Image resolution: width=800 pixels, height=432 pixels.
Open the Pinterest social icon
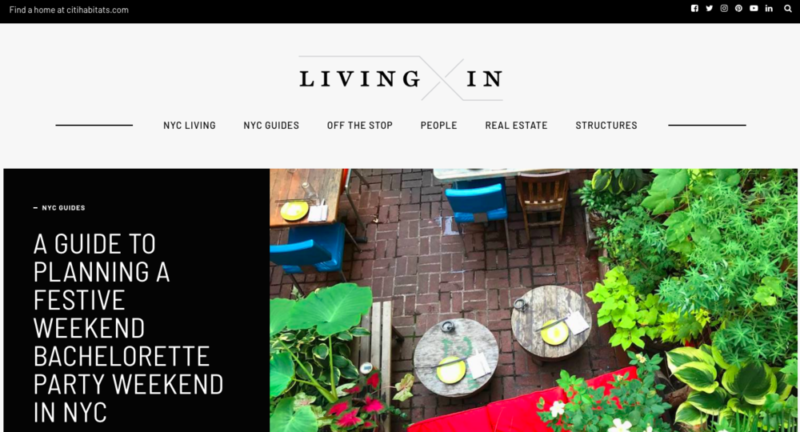[739, 8]
